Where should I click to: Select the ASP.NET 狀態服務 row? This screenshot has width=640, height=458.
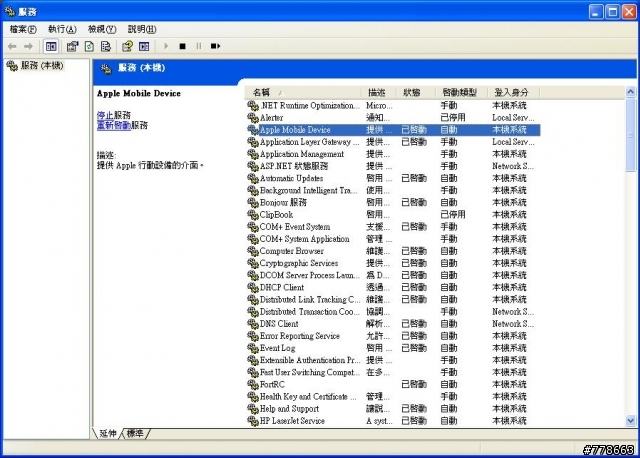[x=393, y=166]
